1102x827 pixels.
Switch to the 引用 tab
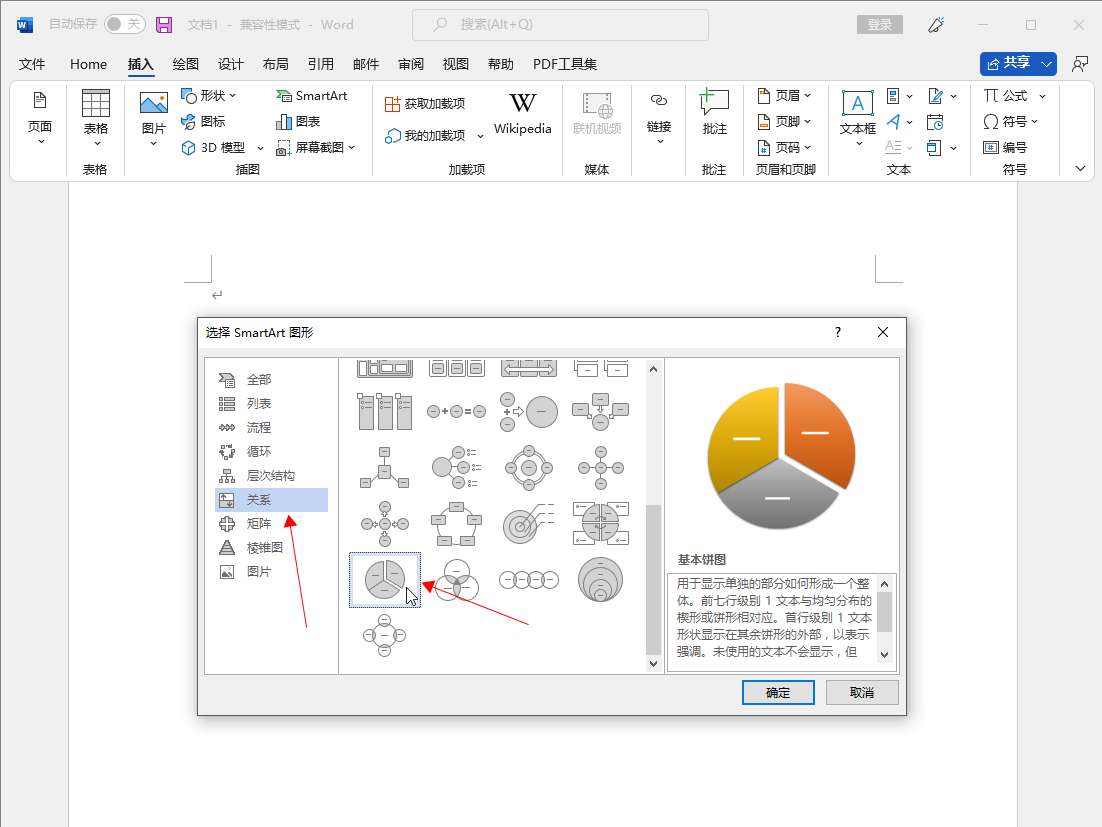320,64
